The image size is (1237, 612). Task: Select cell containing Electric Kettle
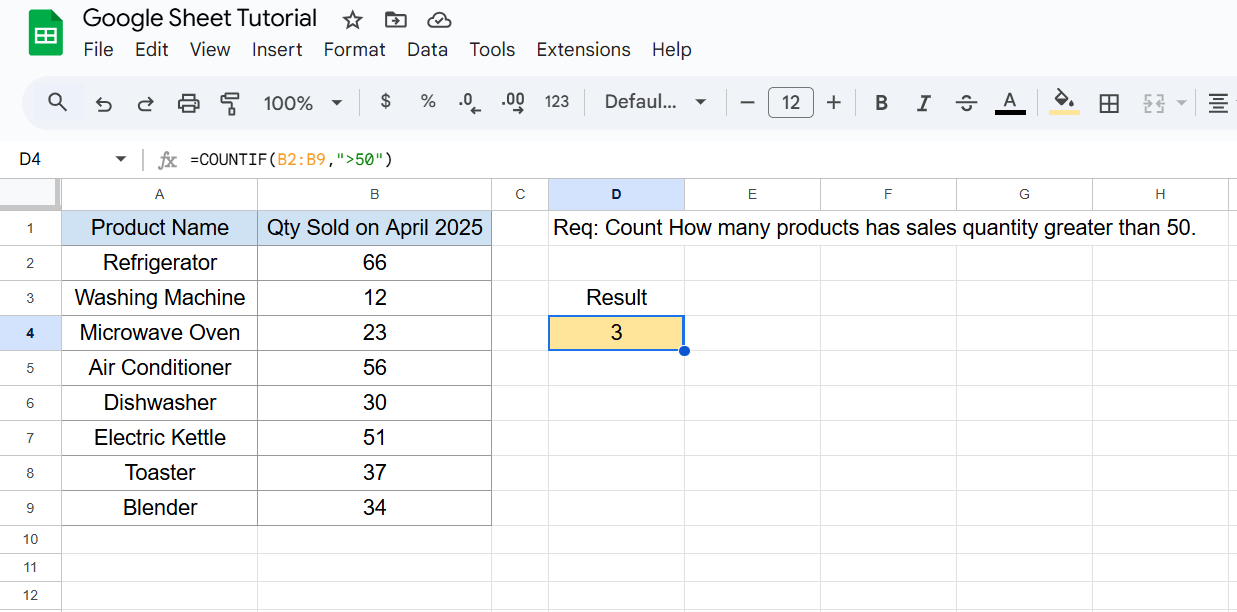[160, 438]
